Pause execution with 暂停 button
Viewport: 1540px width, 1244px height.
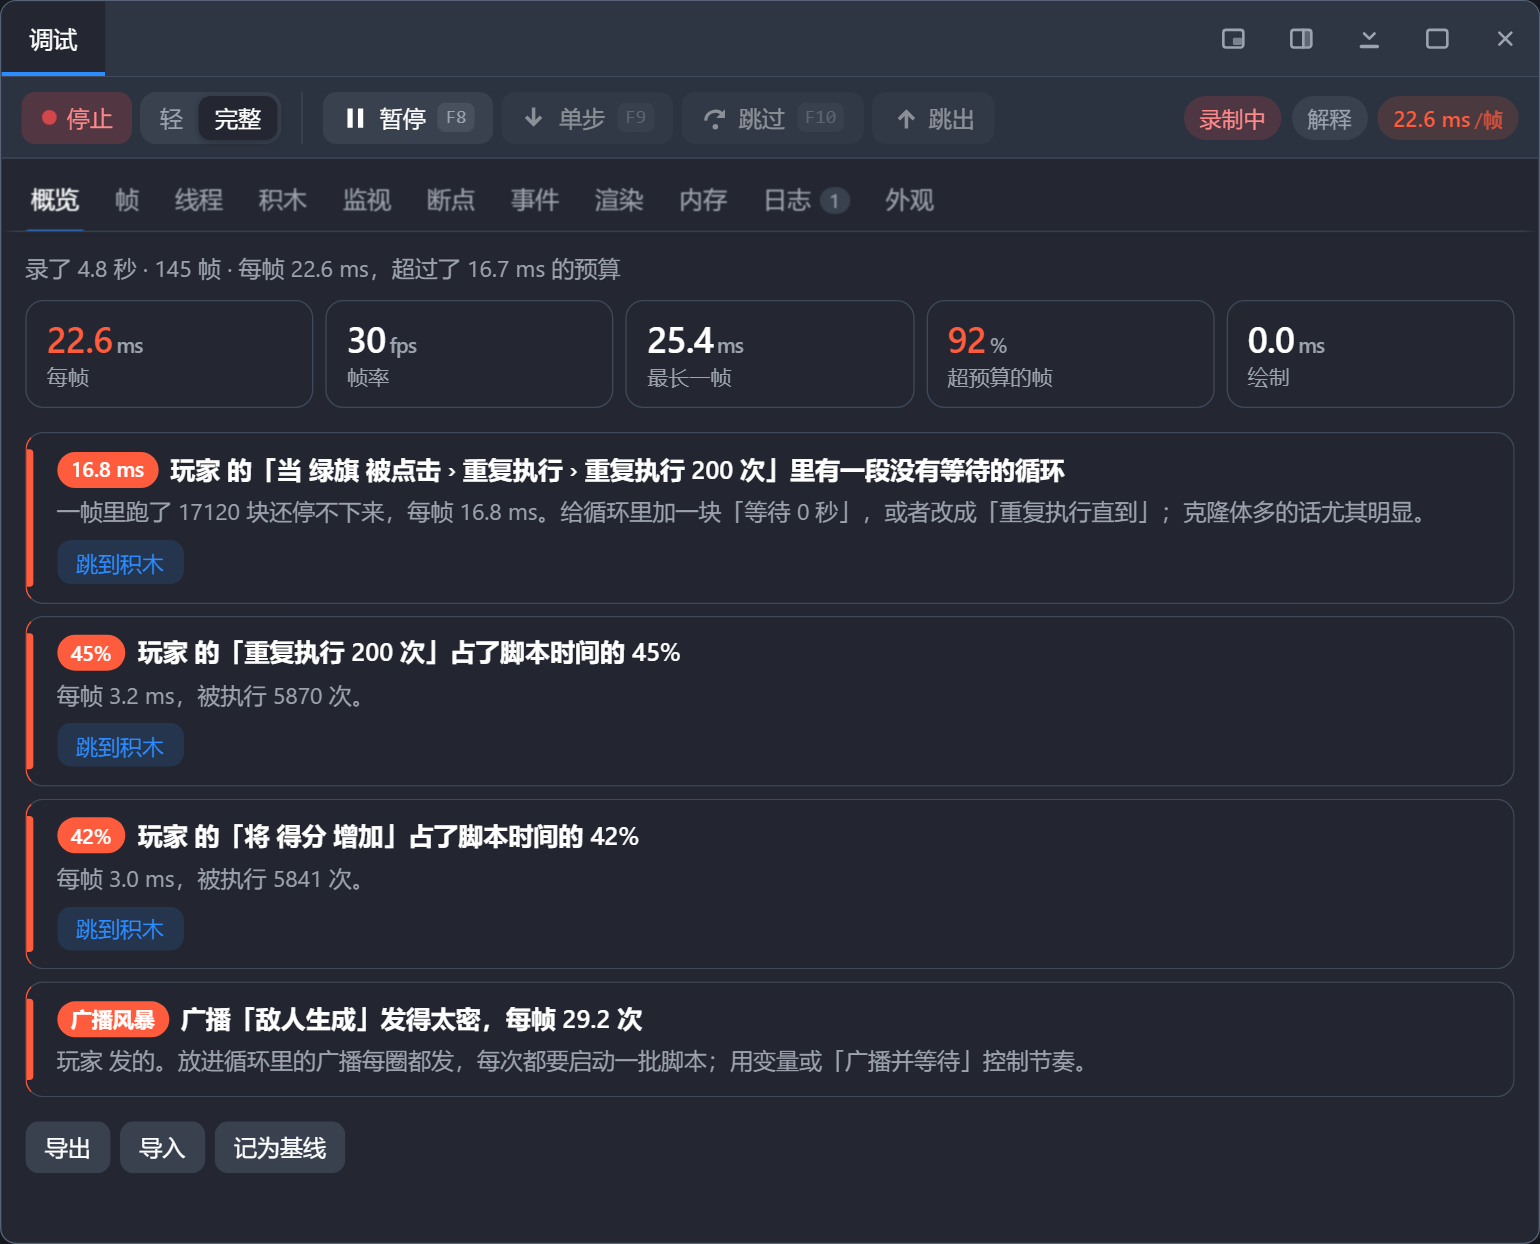[x=408, y=119]
